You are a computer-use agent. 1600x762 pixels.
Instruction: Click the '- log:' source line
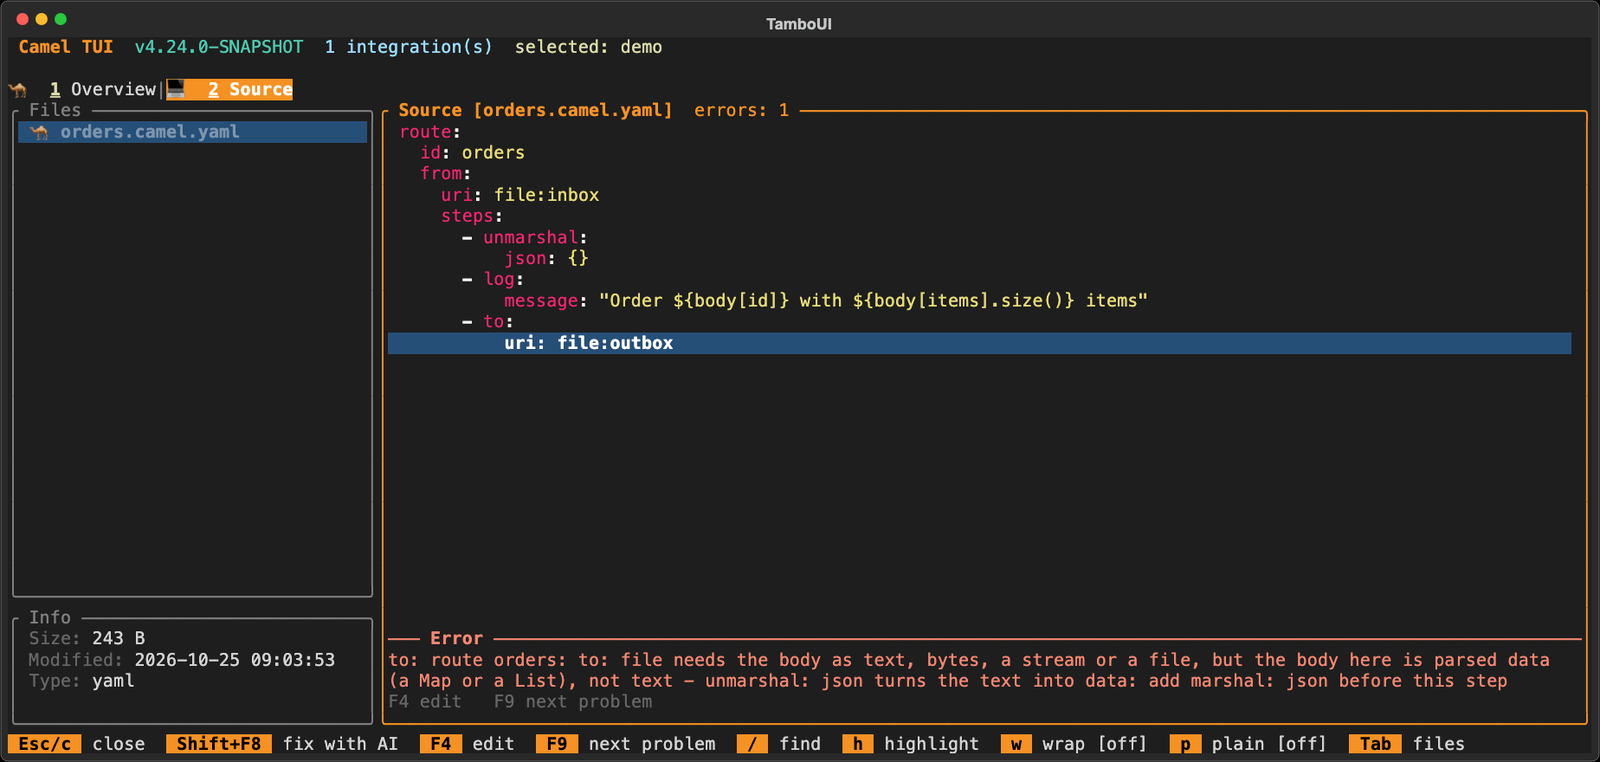493,280
